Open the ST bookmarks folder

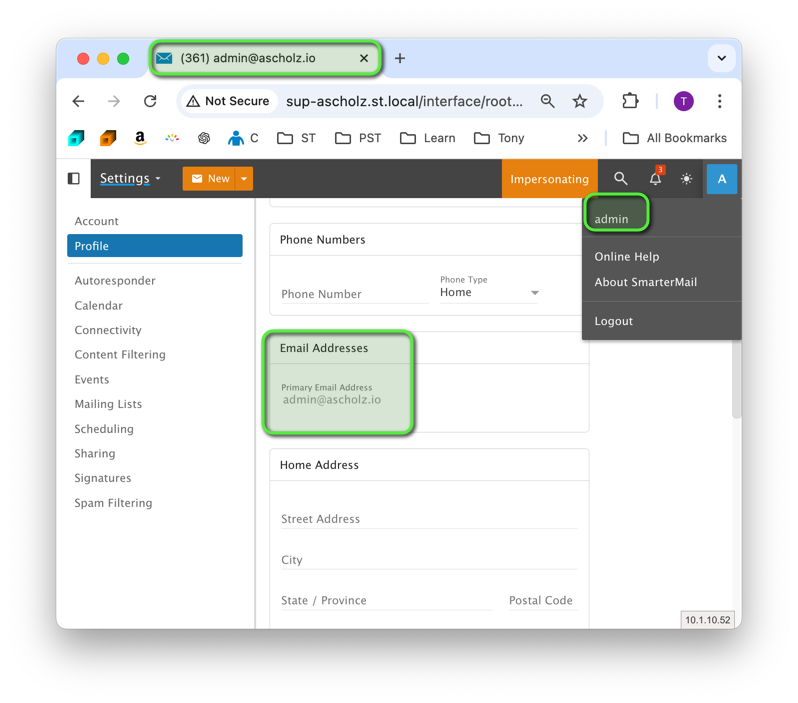pyautogui.click(x=297, y=138)
